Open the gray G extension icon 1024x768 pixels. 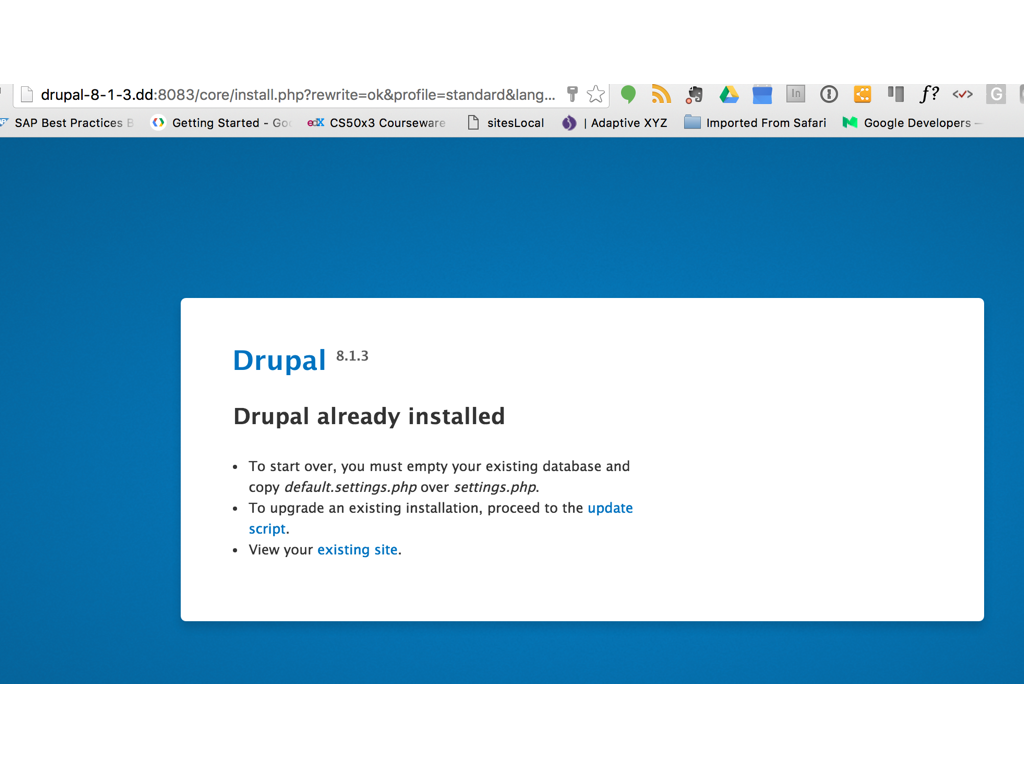point(995,95)
